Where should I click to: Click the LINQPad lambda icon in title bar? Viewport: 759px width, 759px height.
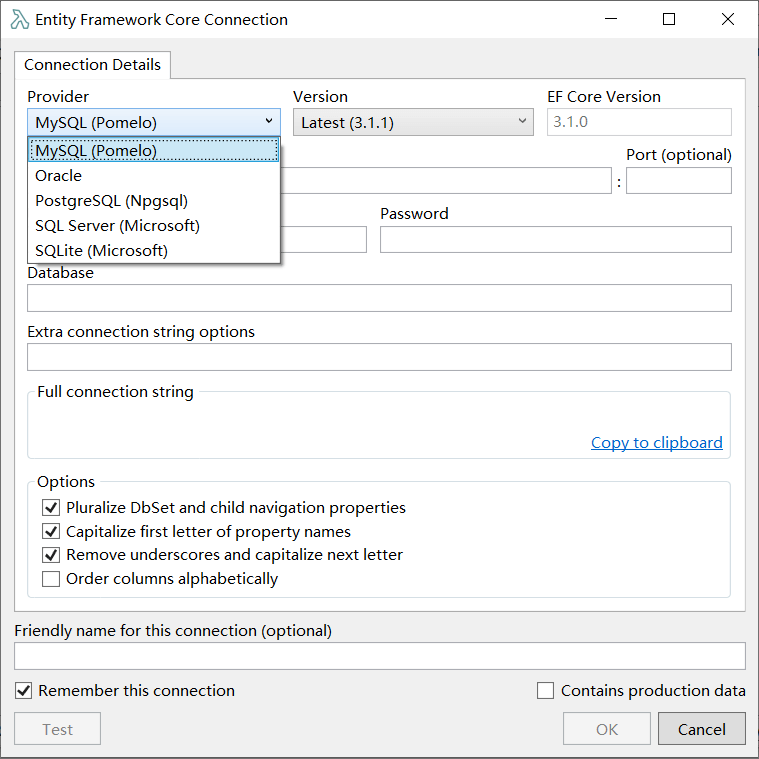pyautogui.click(x=19, y=19)
